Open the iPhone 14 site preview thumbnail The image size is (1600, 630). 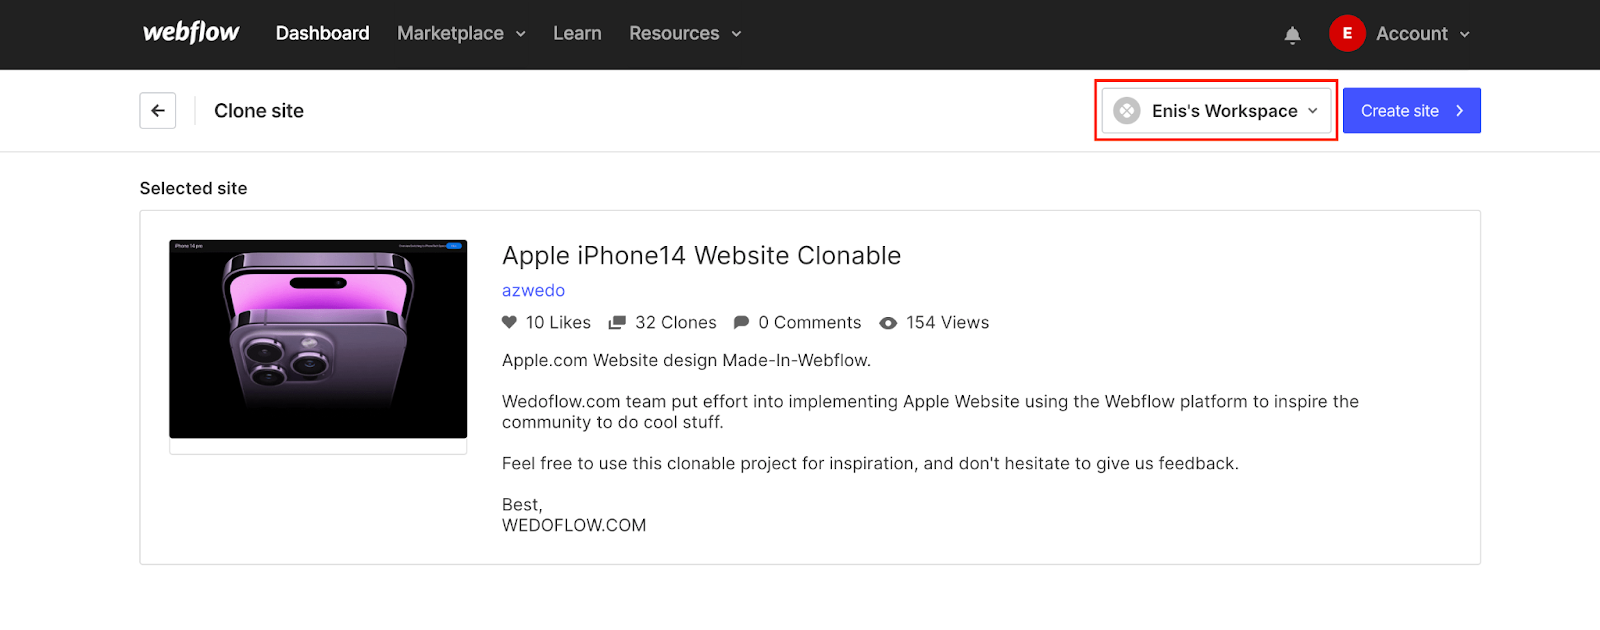click(x=318, y=339)
